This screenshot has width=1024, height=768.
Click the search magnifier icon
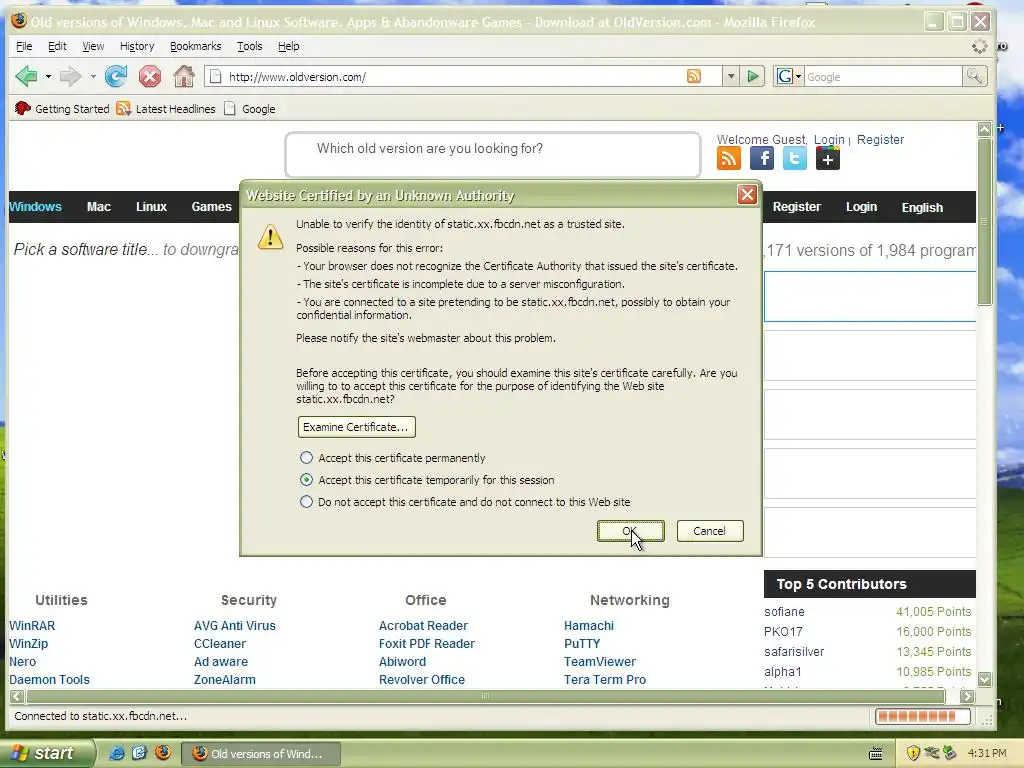pos(974,76)
